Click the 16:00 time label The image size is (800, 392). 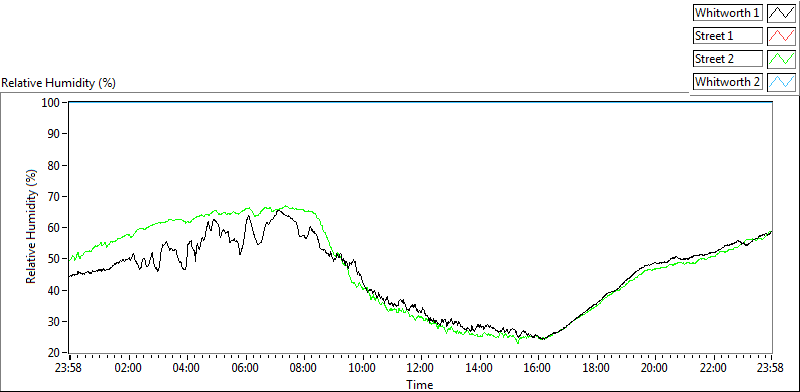538,368
